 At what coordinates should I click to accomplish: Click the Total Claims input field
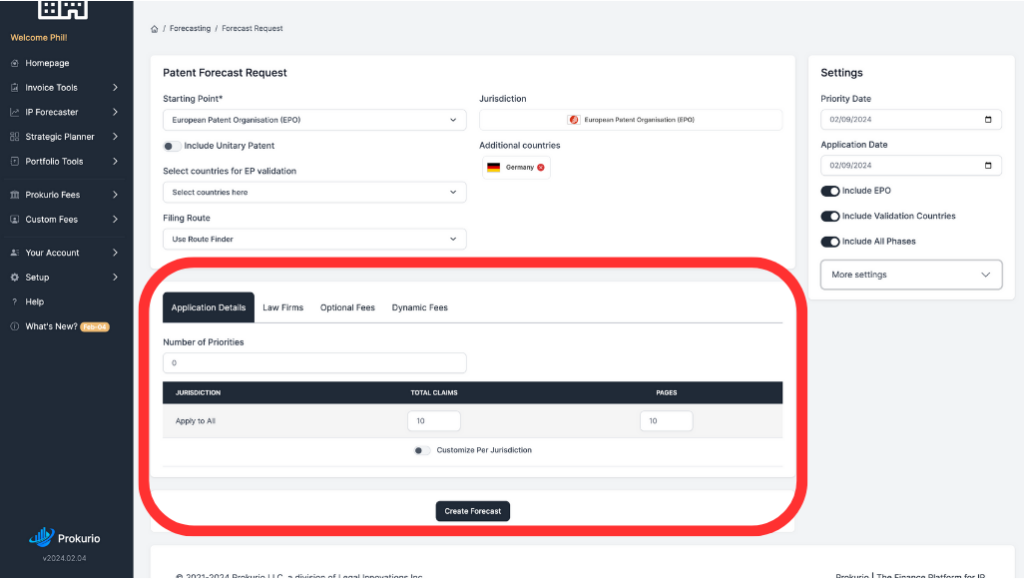pyautogui.click(x=434, y=421)
